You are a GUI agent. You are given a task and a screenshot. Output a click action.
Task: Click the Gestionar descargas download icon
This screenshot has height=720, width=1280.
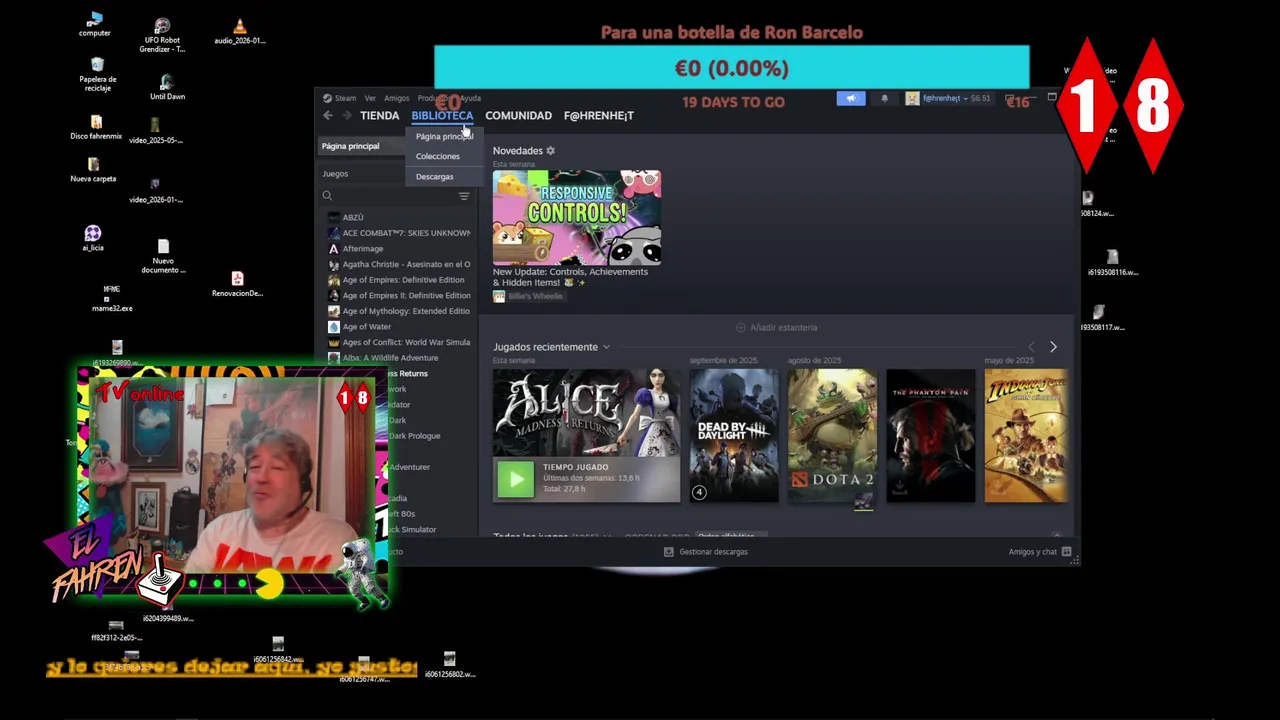[x=669, y=552]
